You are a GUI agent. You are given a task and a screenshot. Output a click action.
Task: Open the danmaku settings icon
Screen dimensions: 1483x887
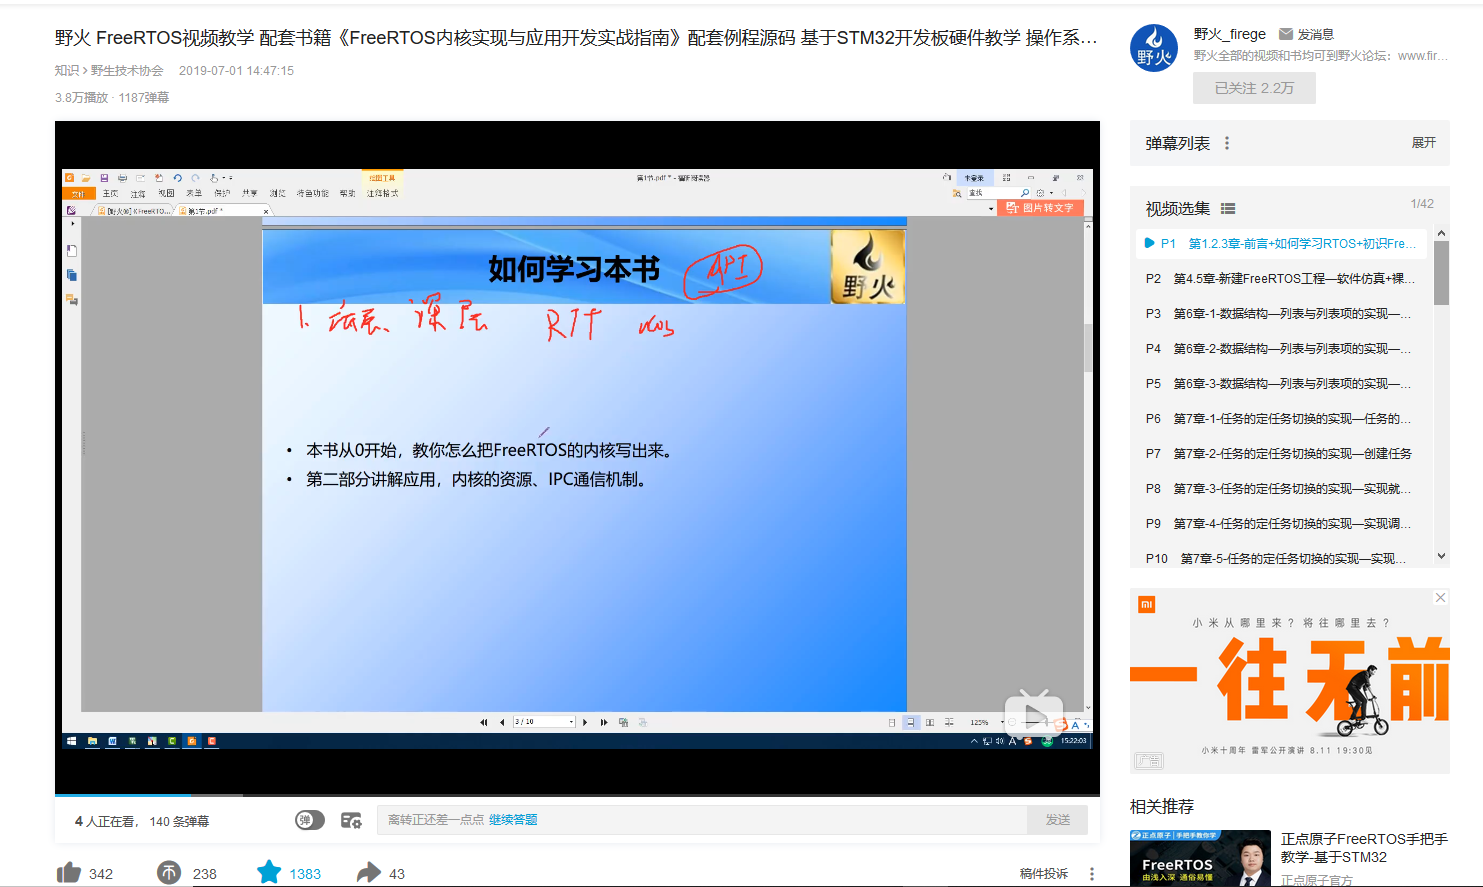point(351,820)
